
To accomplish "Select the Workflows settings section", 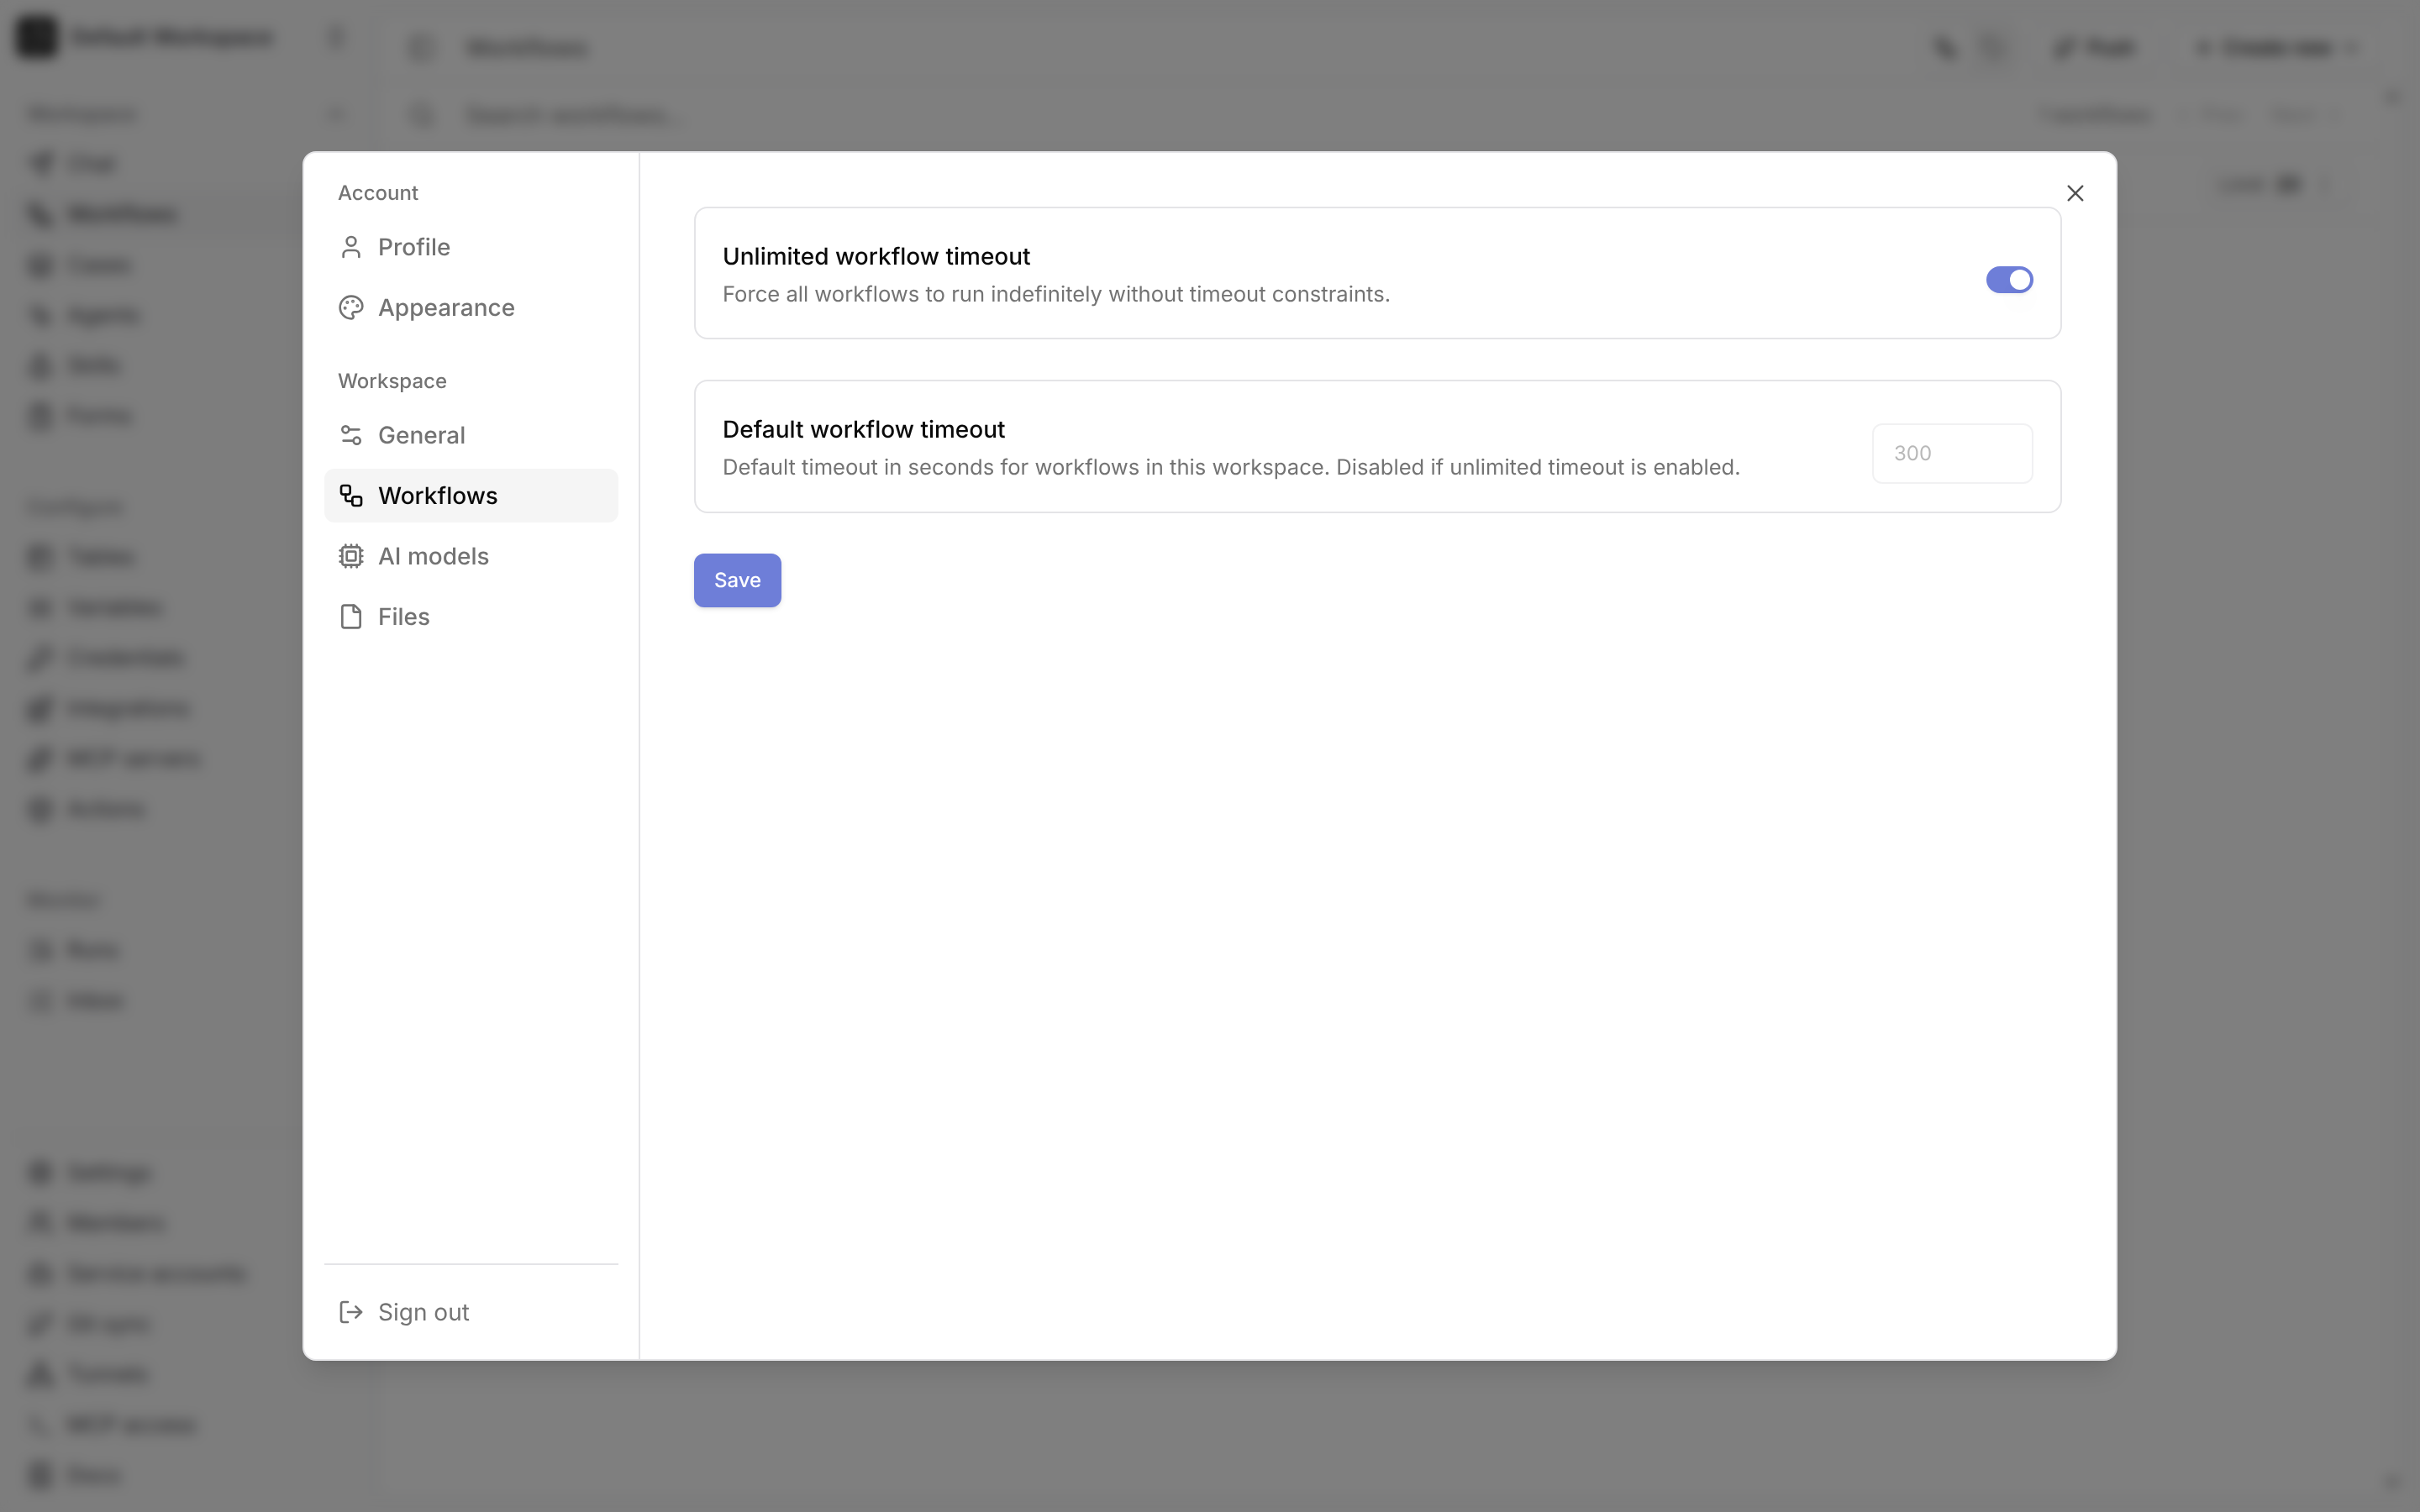I will click(471, 496).
